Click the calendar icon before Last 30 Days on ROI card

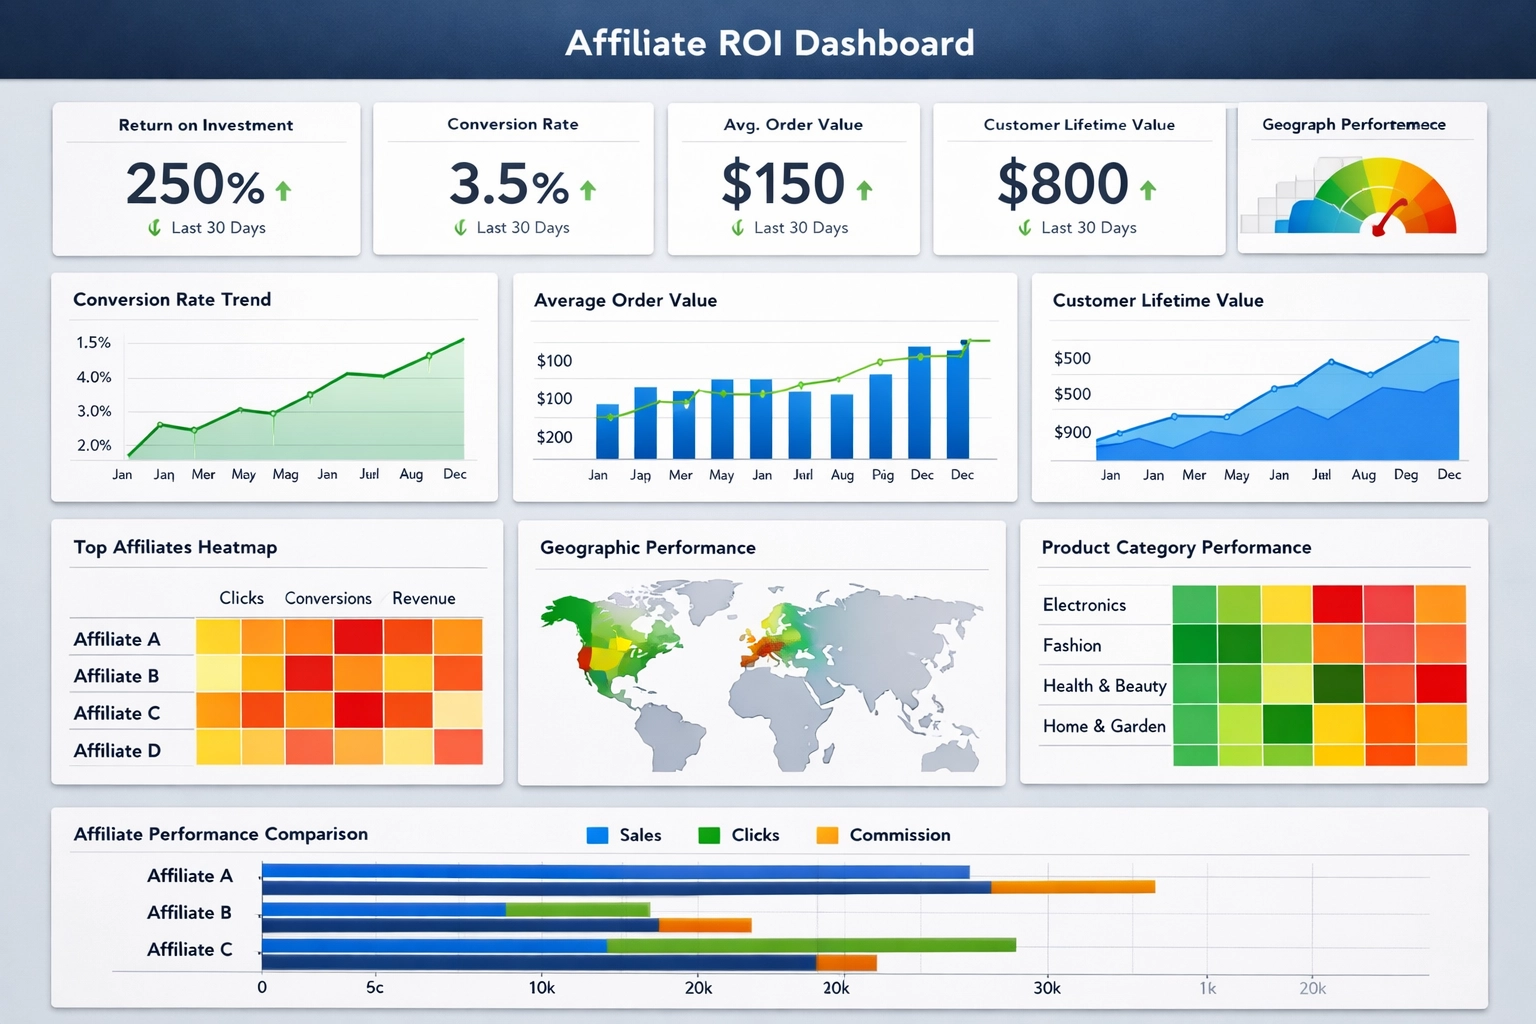152,228
